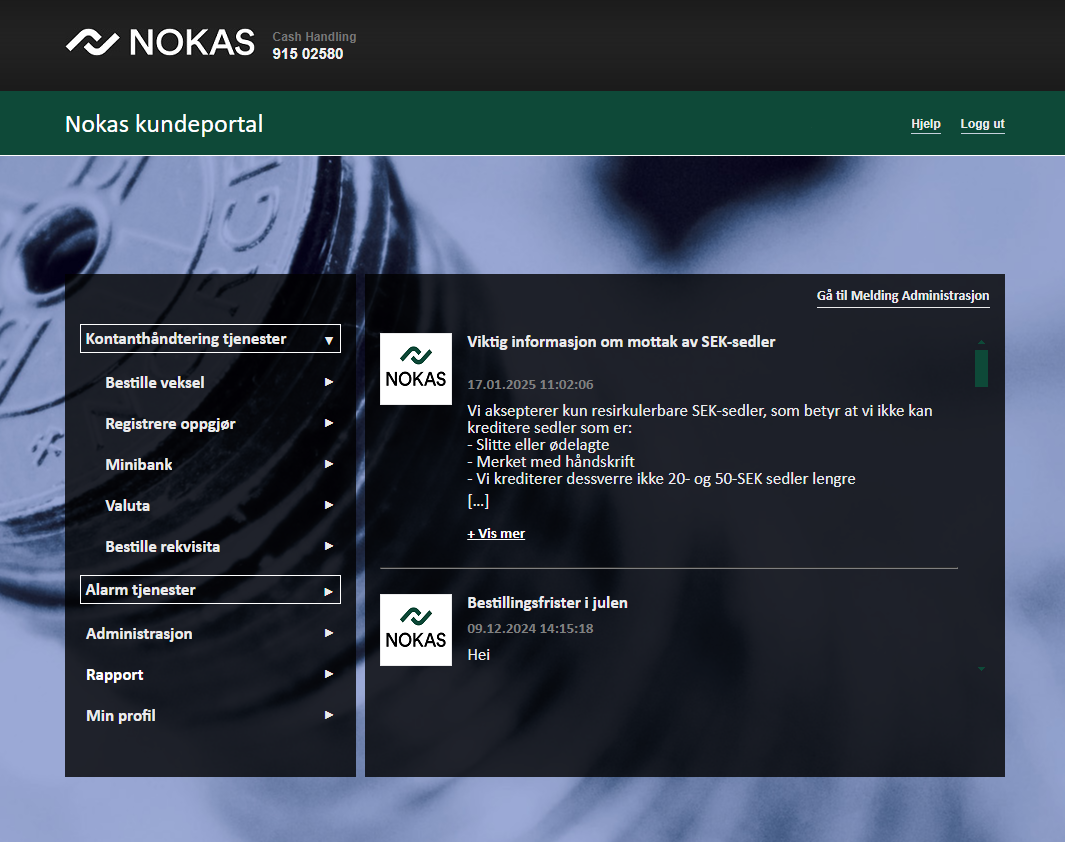
Task: Click the message list scrollbar thumb
Action: coord(981,367)
